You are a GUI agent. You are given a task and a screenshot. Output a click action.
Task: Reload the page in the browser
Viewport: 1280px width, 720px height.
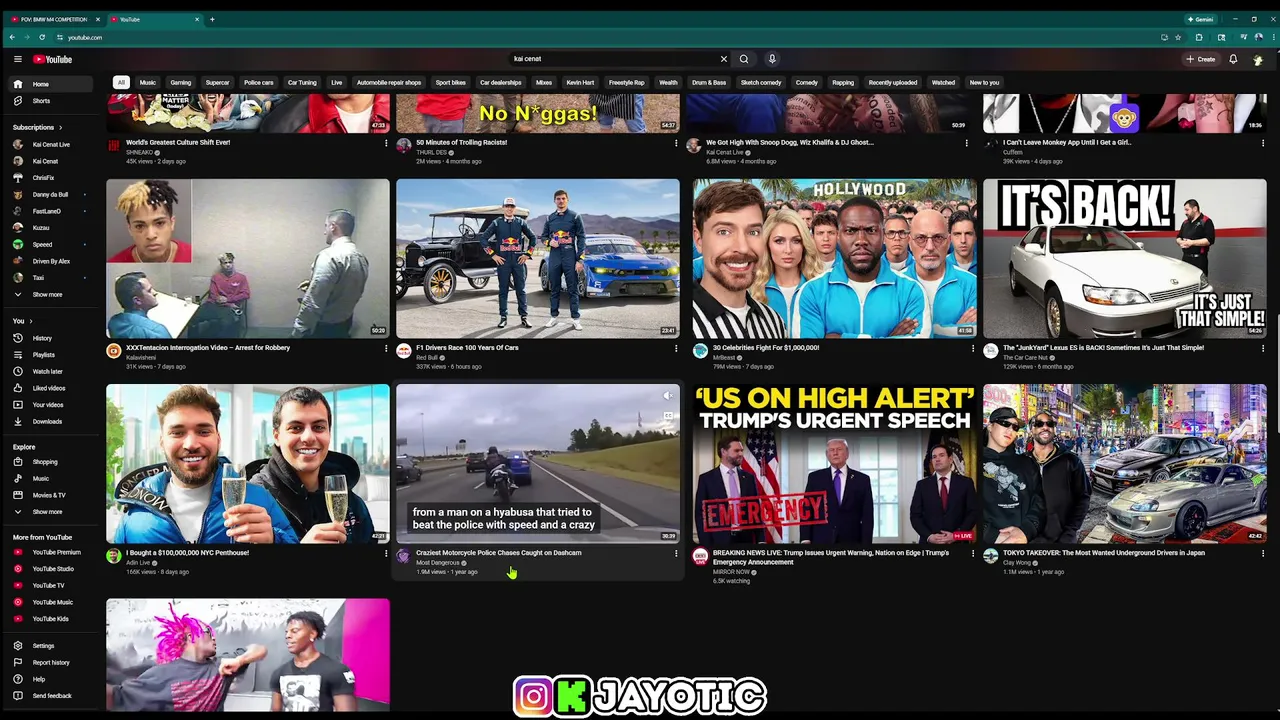[41, 37]
